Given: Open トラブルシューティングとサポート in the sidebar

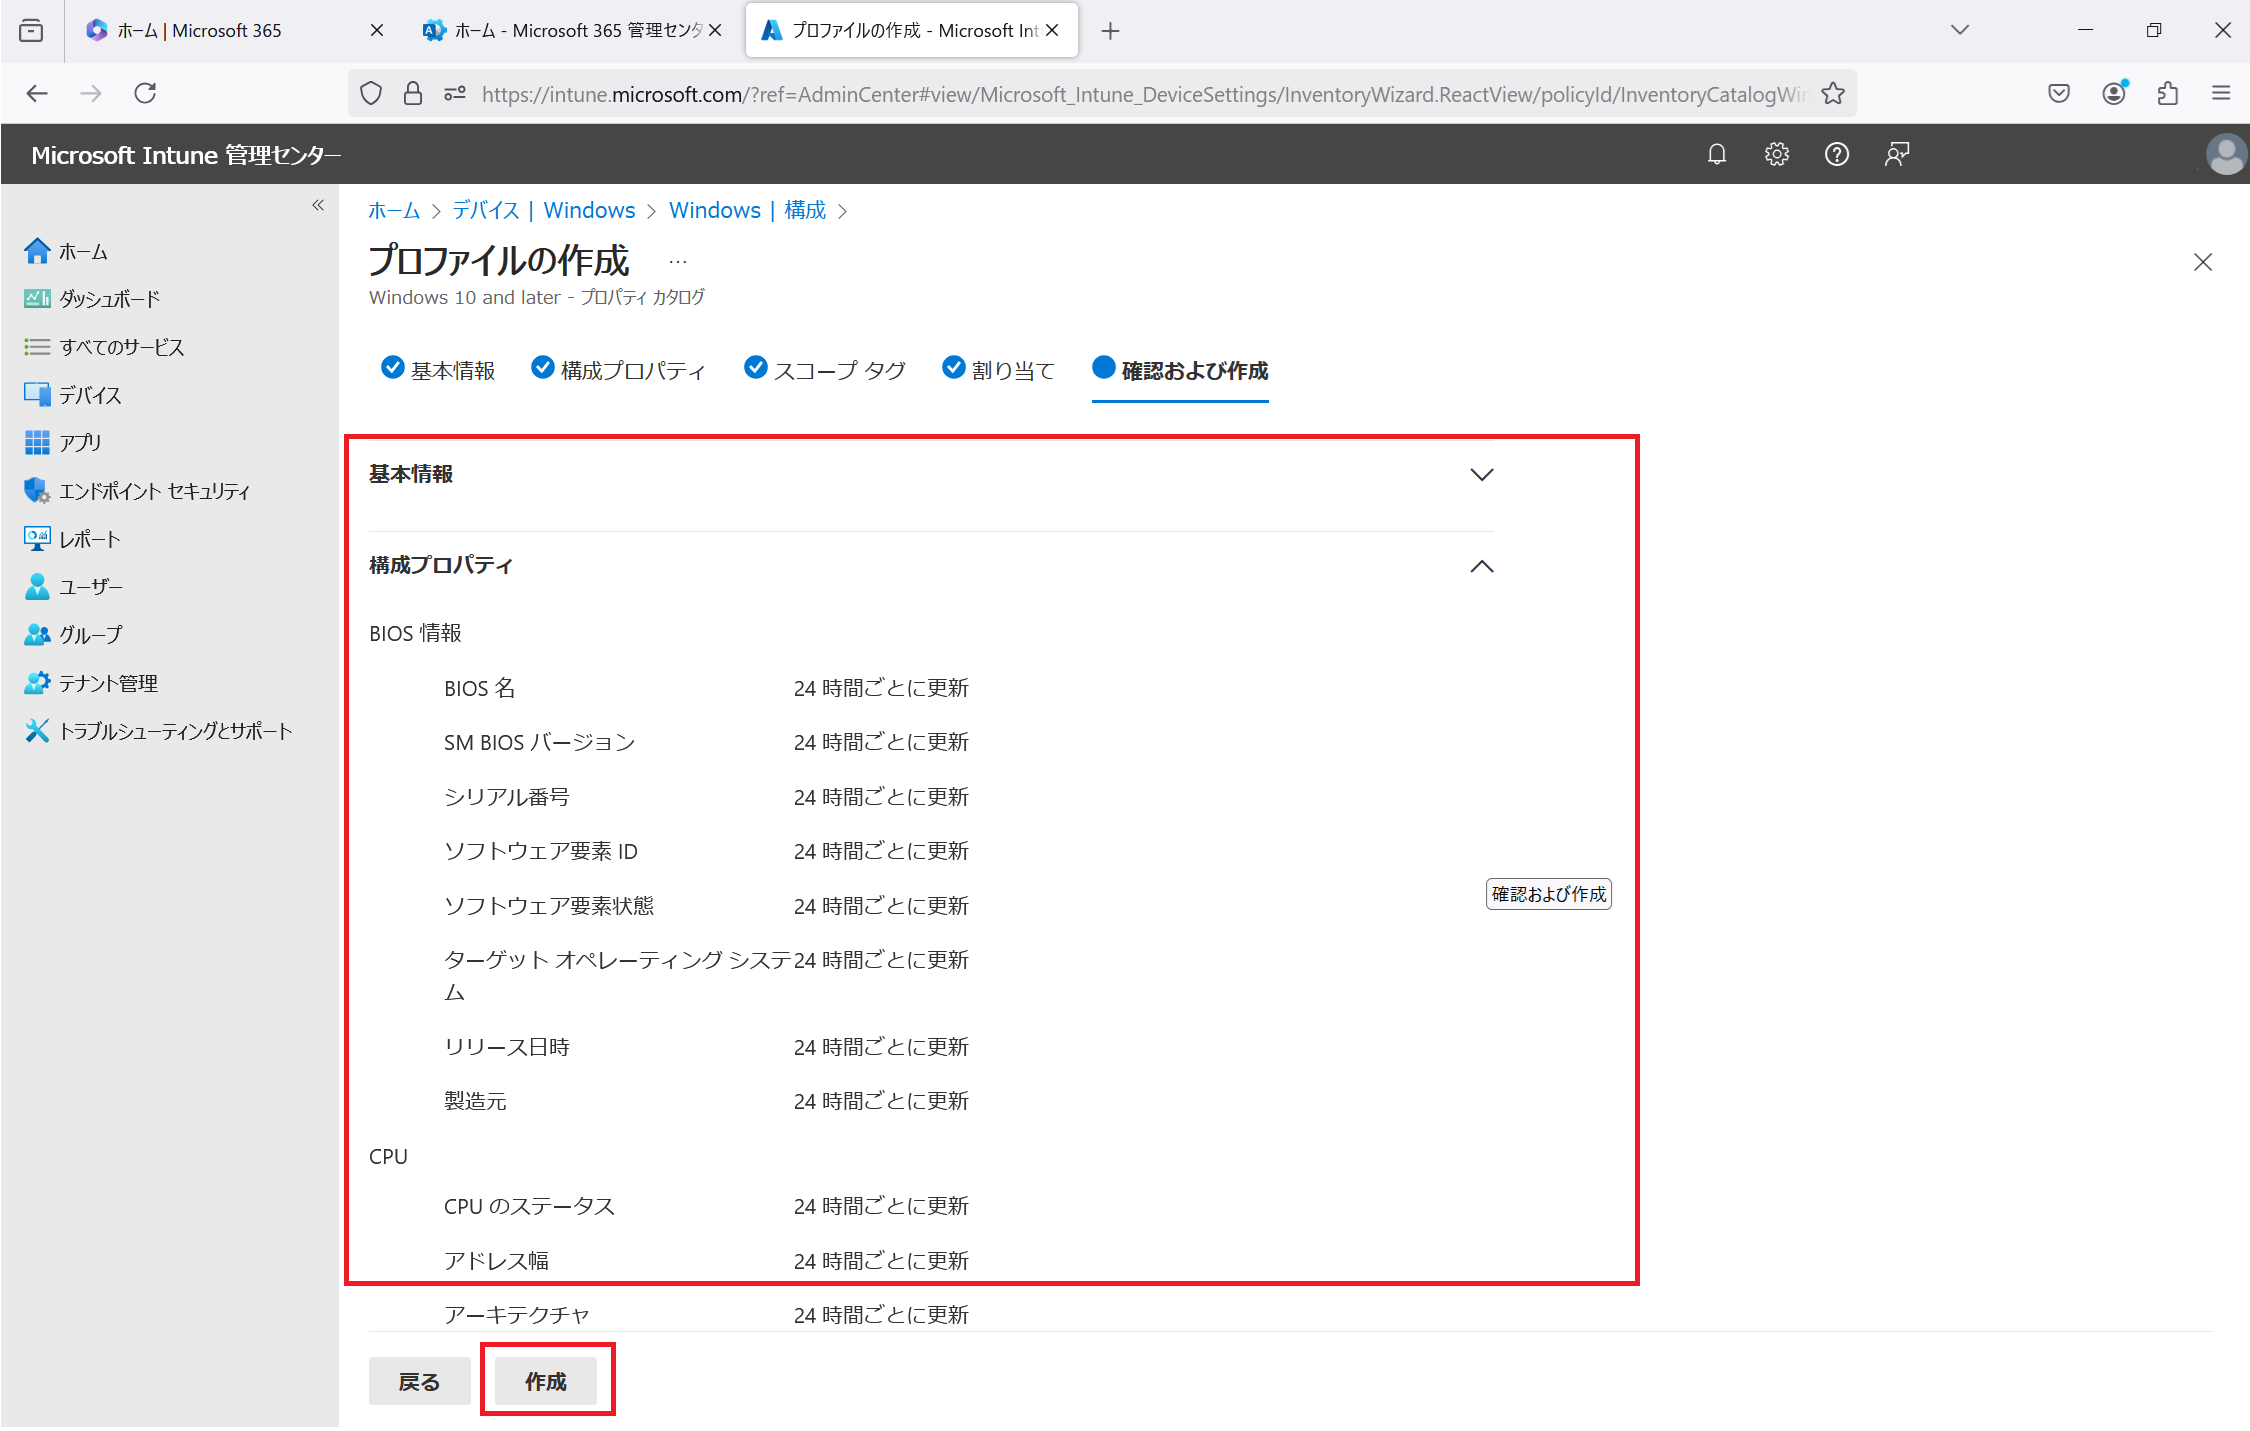Looking at the screenshot, I should click(158, 731).
